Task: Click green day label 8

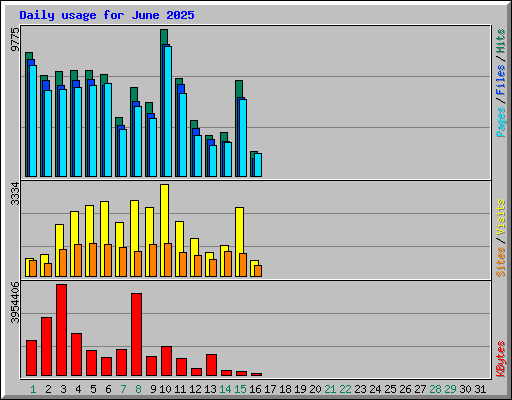Action: click(138, 389)
